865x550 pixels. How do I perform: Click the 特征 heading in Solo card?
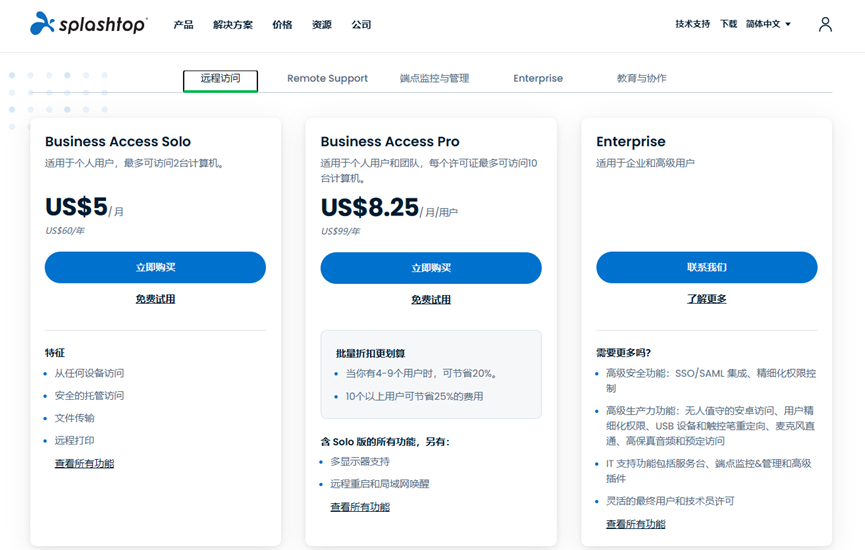click(55, 353)
